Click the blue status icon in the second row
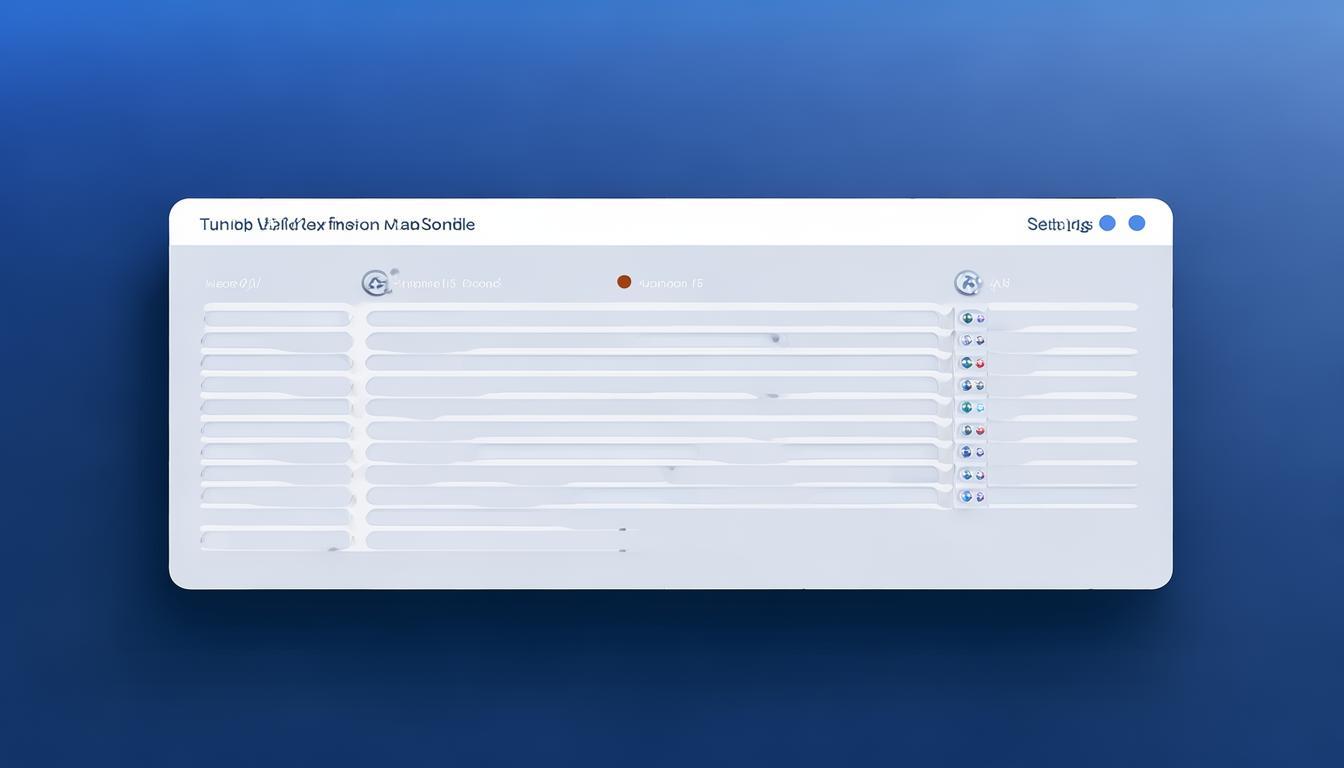Screen dimensions: 1344x768 (x=966, y=341)
